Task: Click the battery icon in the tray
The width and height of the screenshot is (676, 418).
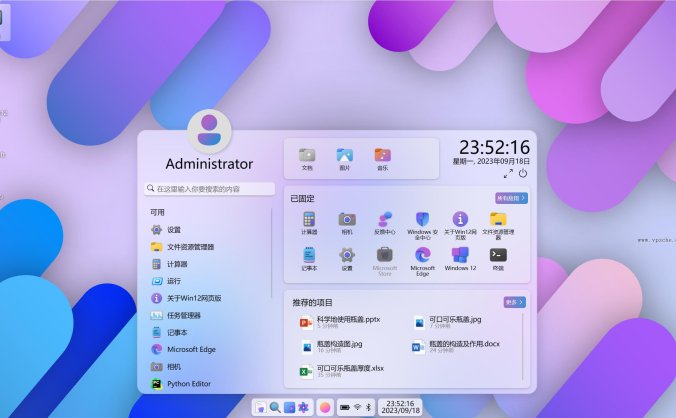Action: 344,407
